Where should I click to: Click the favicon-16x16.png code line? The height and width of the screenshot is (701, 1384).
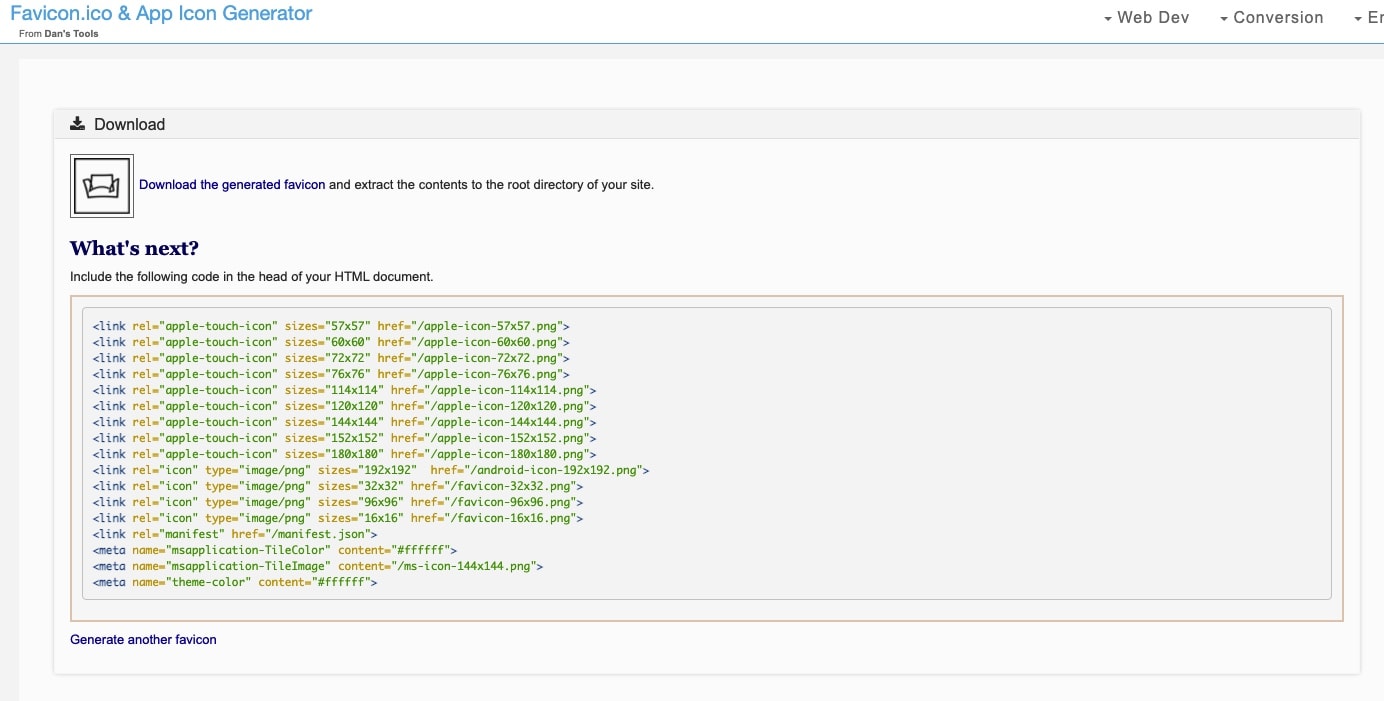337,518
